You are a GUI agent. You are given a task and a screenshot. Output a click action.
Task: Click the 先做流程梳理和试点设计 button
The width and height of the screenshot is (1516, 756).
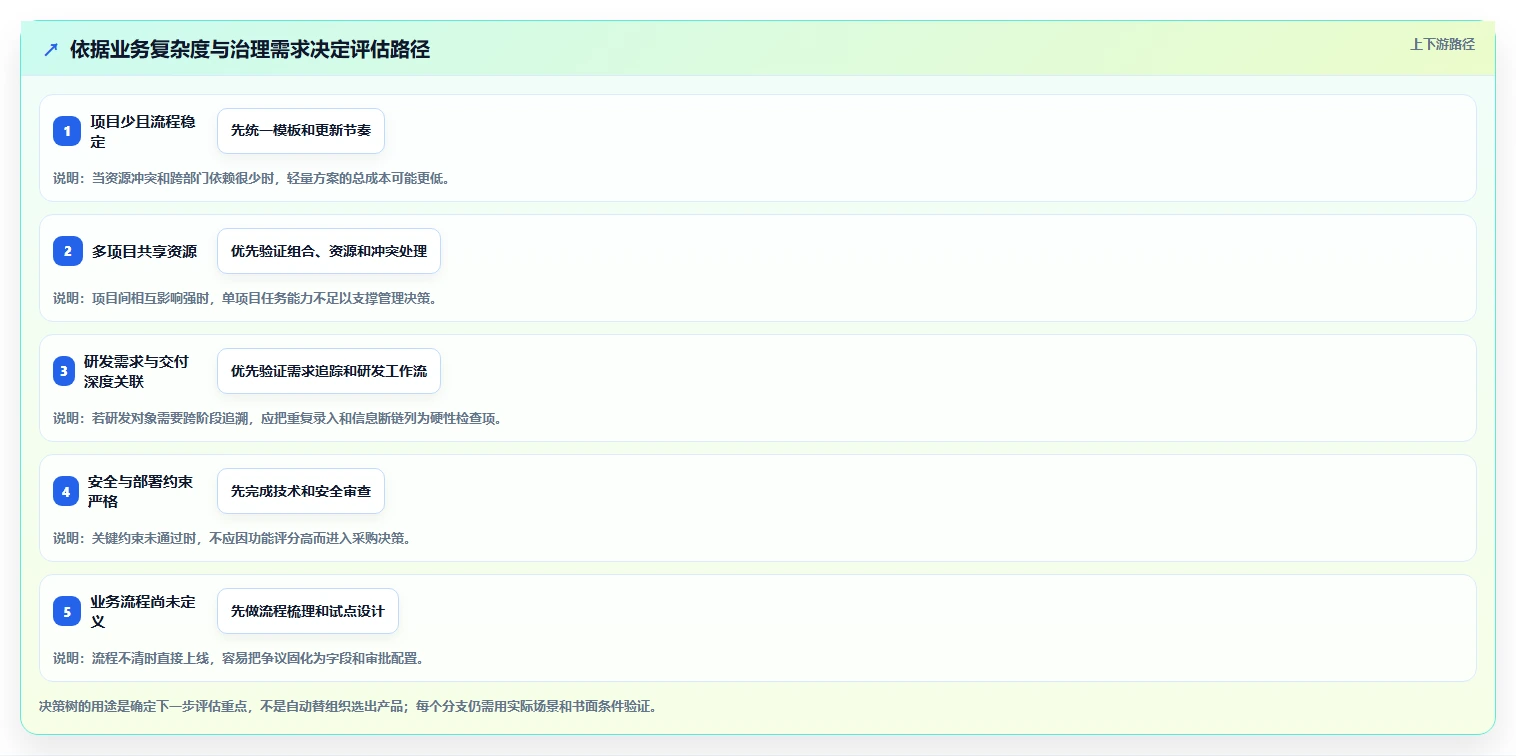(x=308, y=611)
